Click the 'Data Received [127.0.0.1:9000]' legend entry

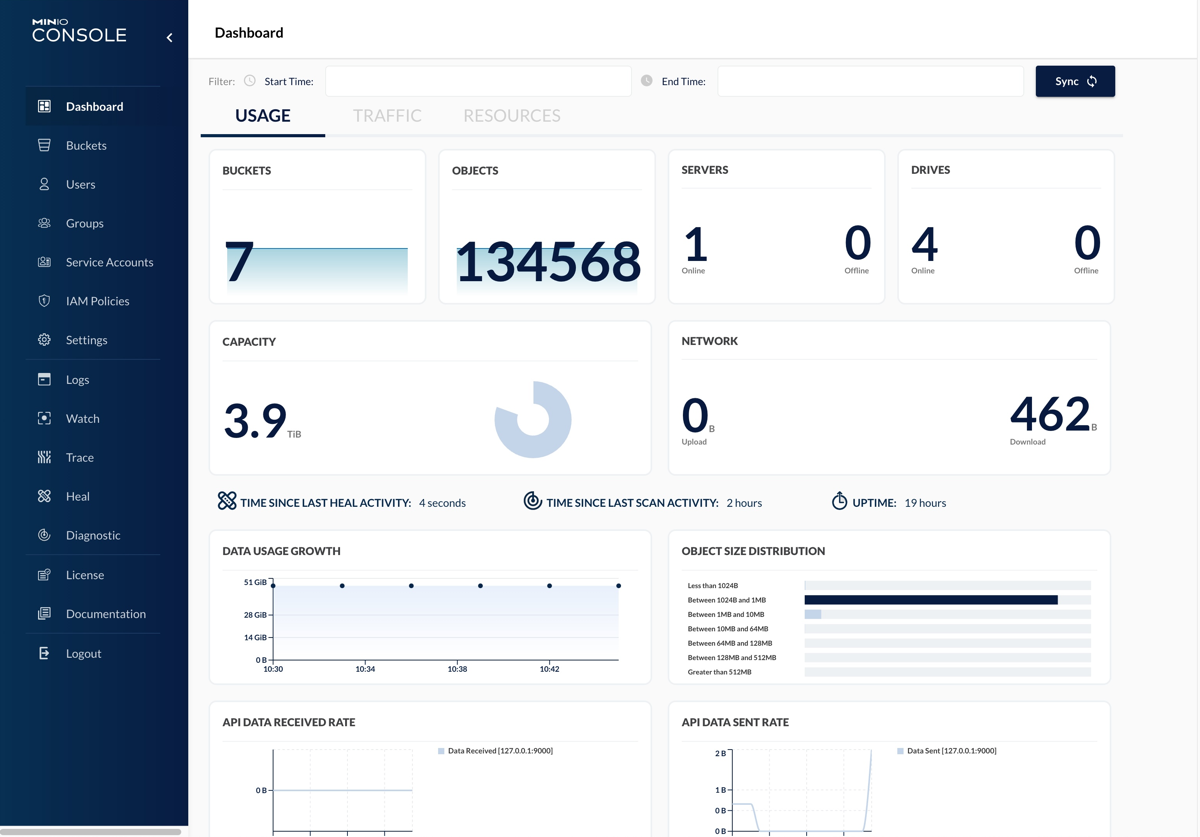tap(495, 750)
